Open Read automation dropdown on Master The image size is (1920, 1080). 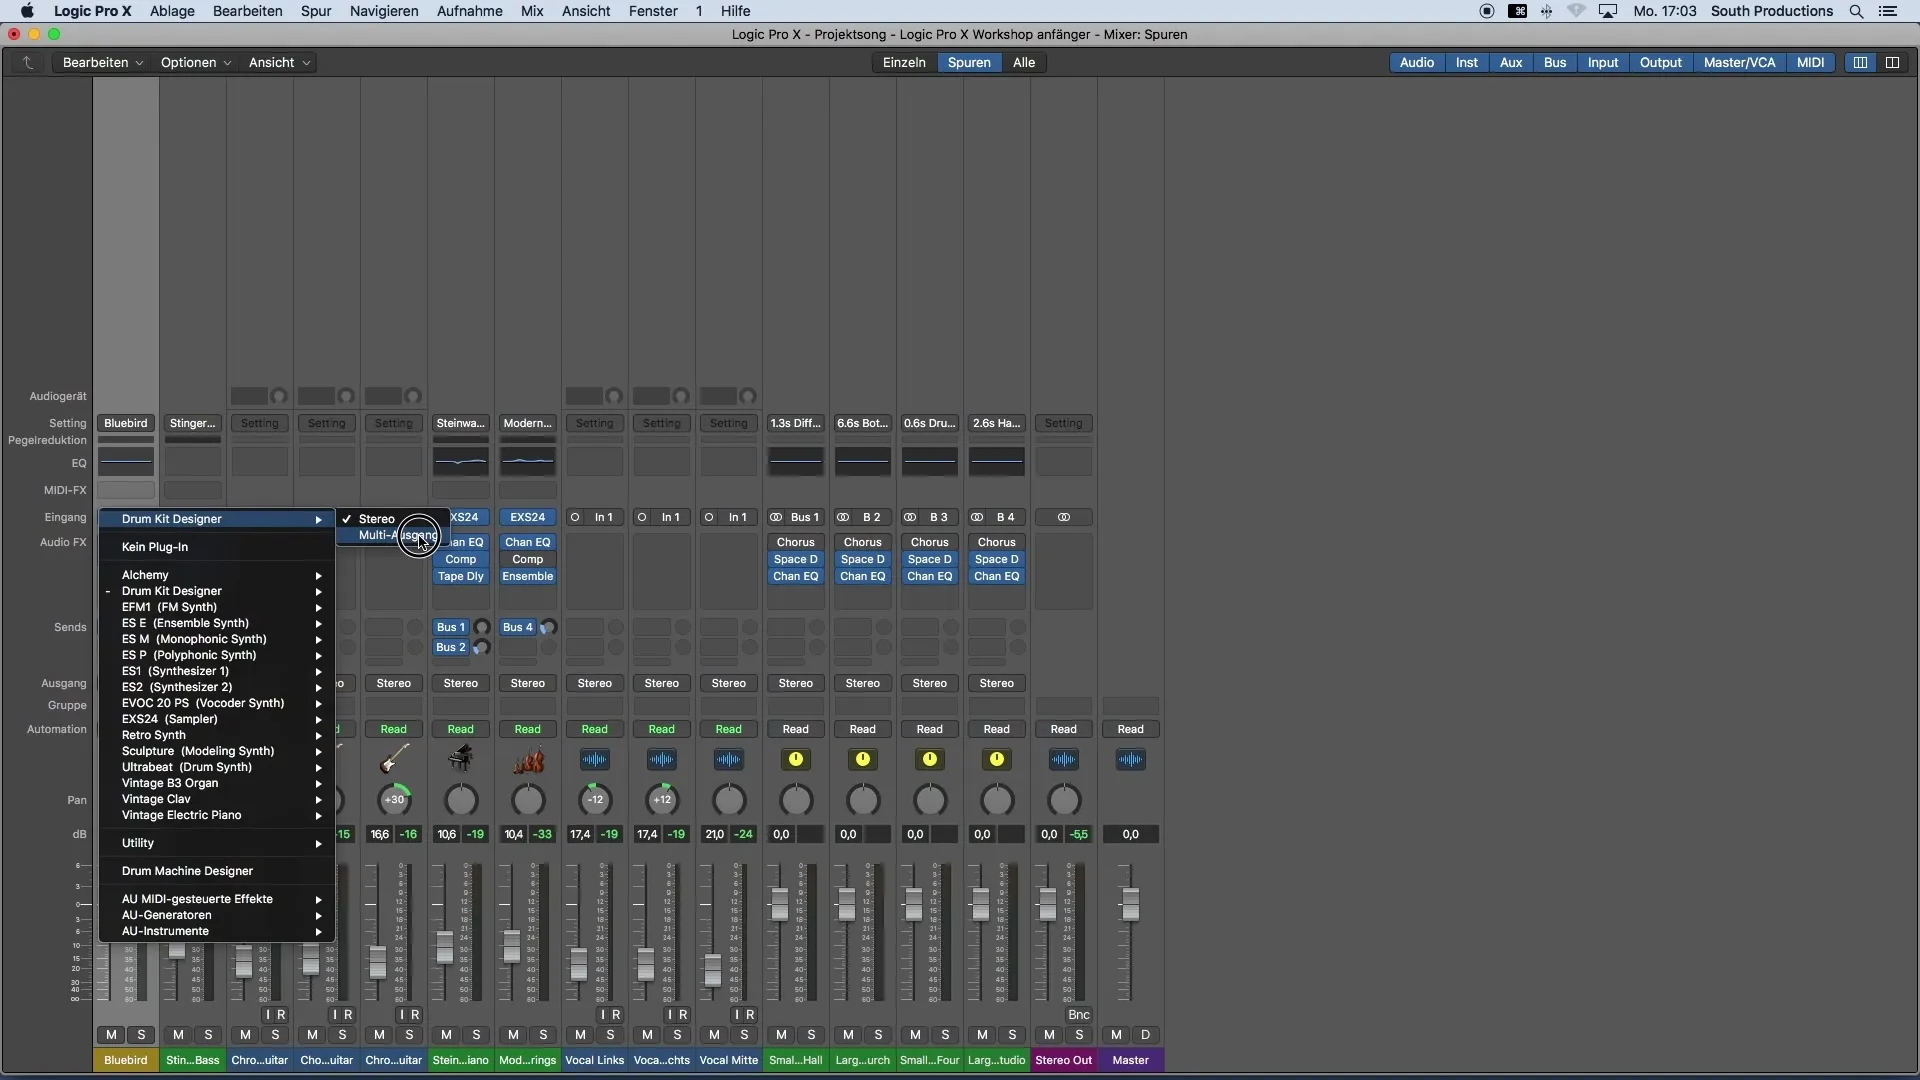(1131, 730)
